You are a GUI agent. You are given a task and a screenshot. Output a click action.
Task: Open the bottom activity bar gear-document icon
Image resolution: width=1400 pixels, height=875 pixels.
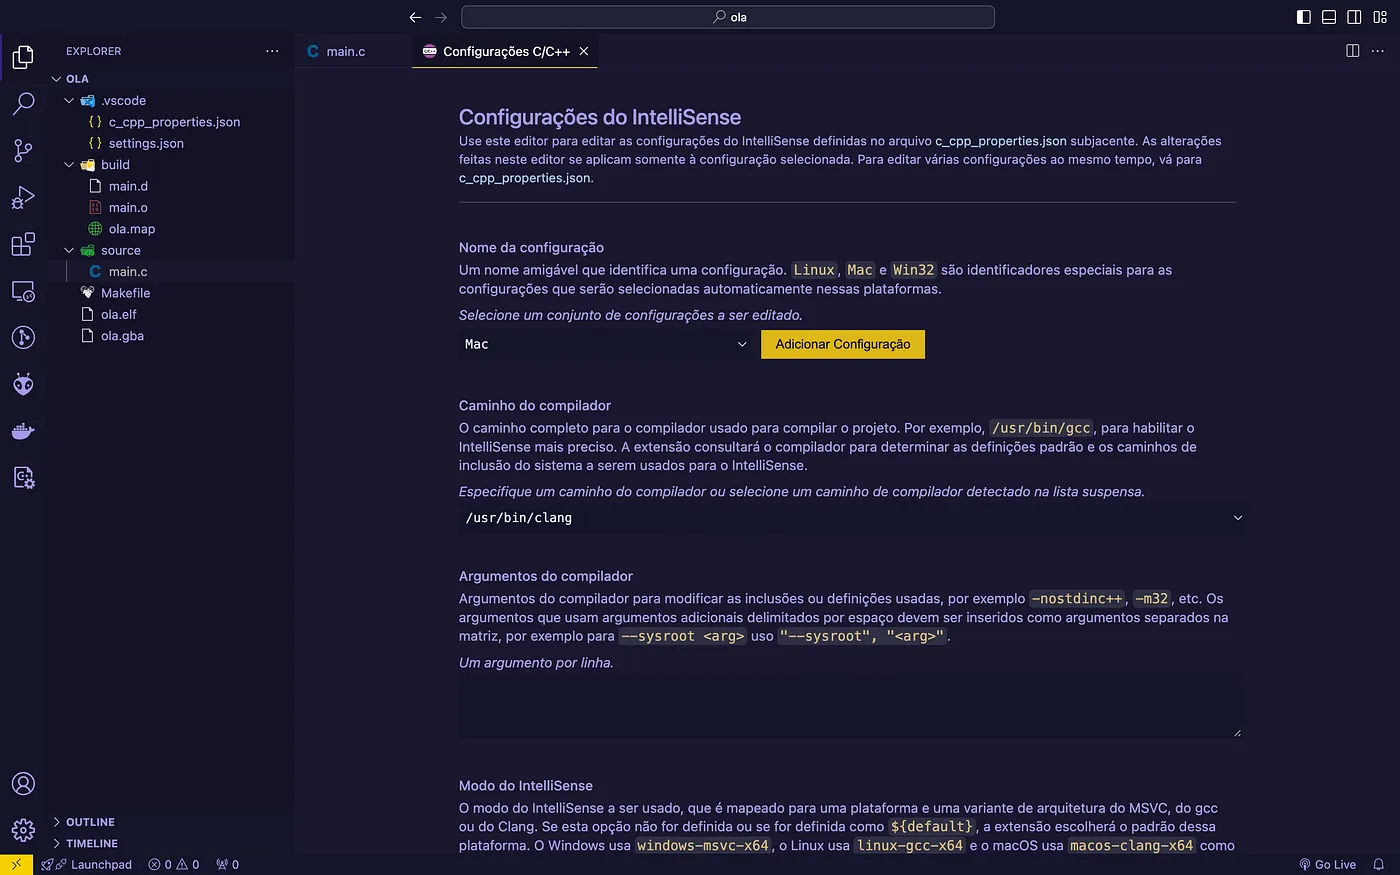[x=23, y=478]
